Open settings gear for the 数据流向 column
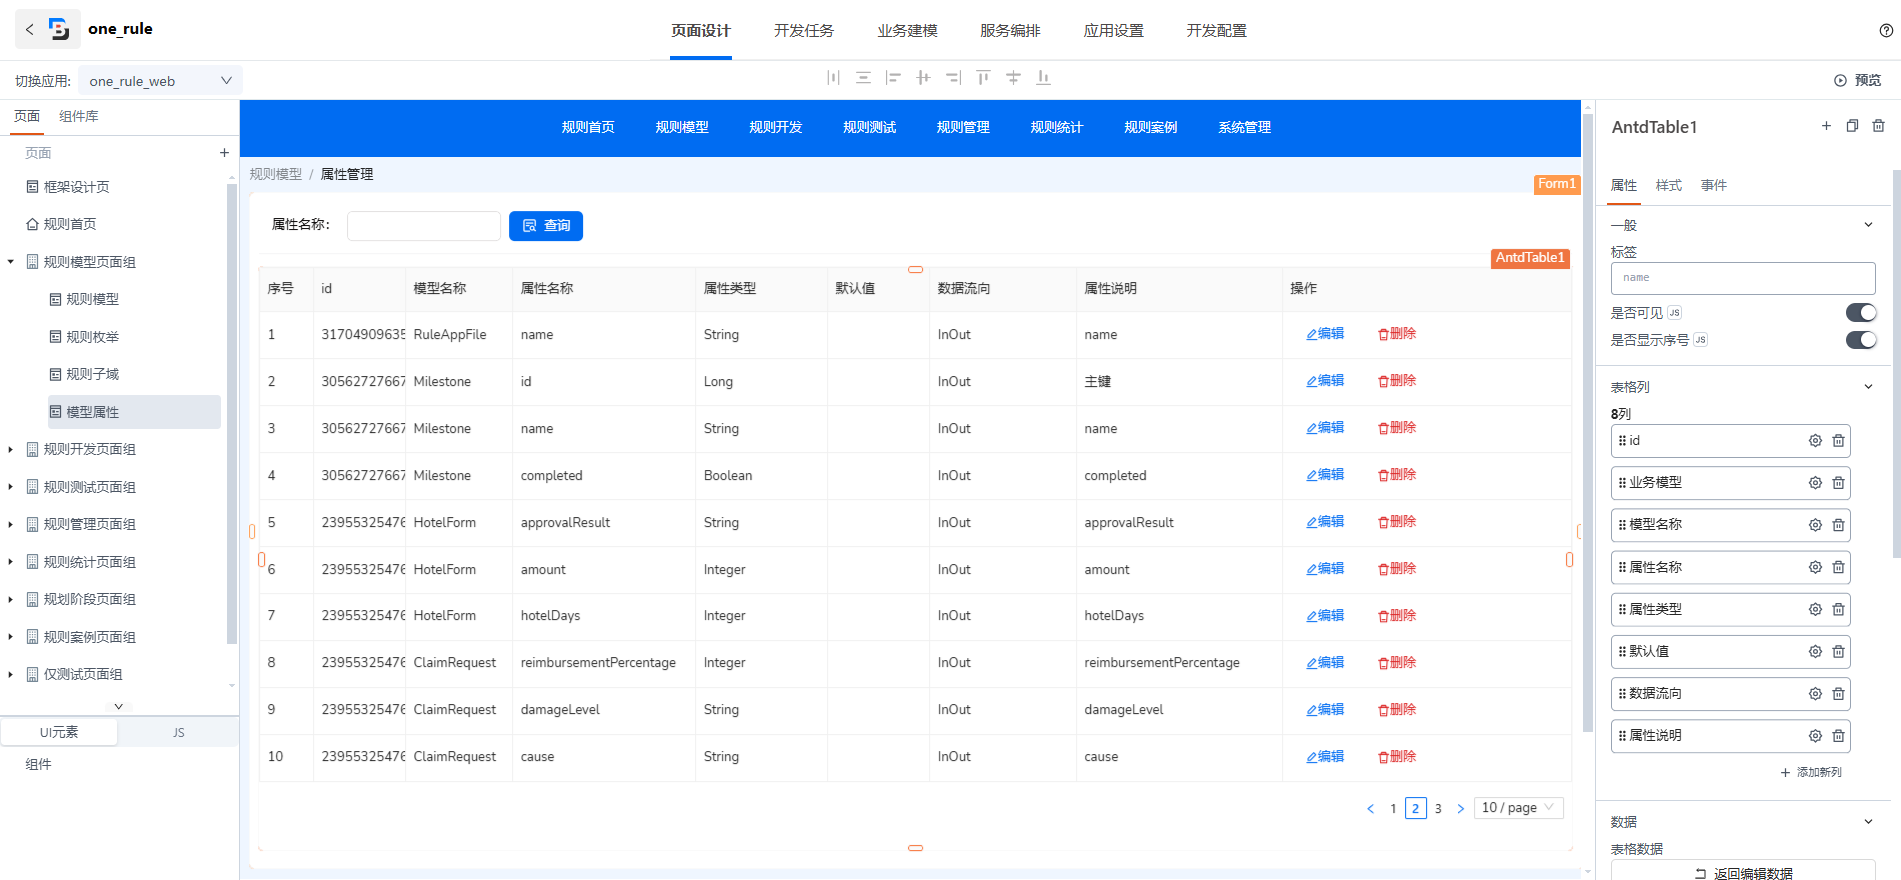This screenshot has height=880, width=1901. [1815, 694]
